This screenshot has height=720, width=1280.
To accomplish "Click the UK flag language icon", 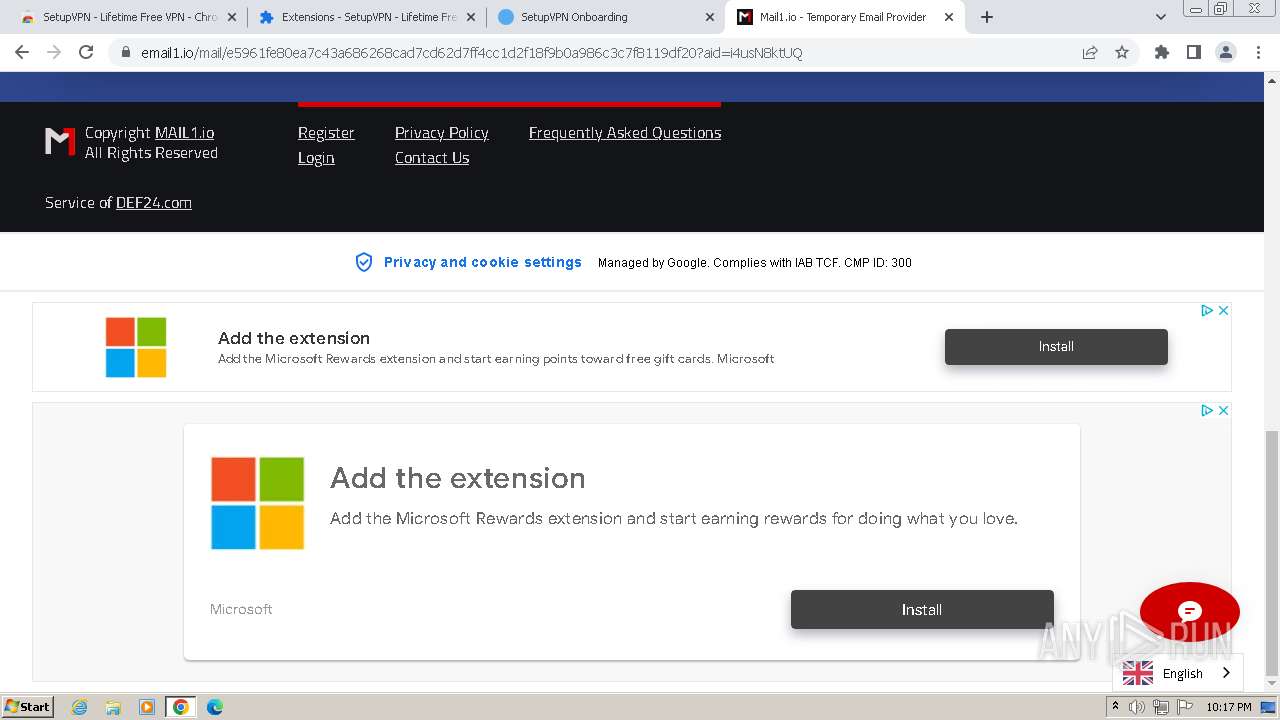I will point(1137,673).
